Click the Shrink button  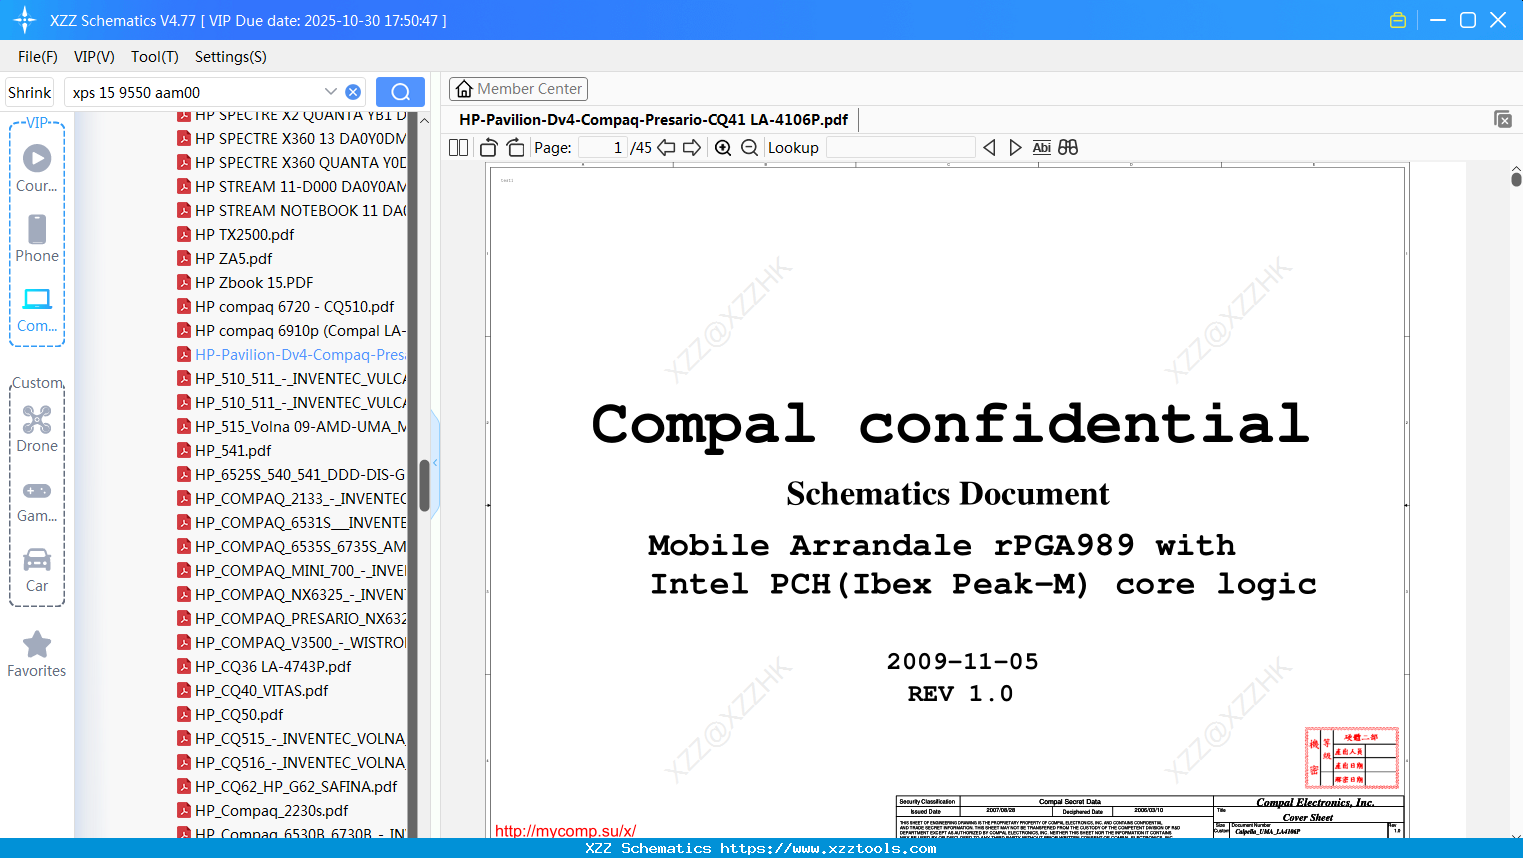(30, 92)
